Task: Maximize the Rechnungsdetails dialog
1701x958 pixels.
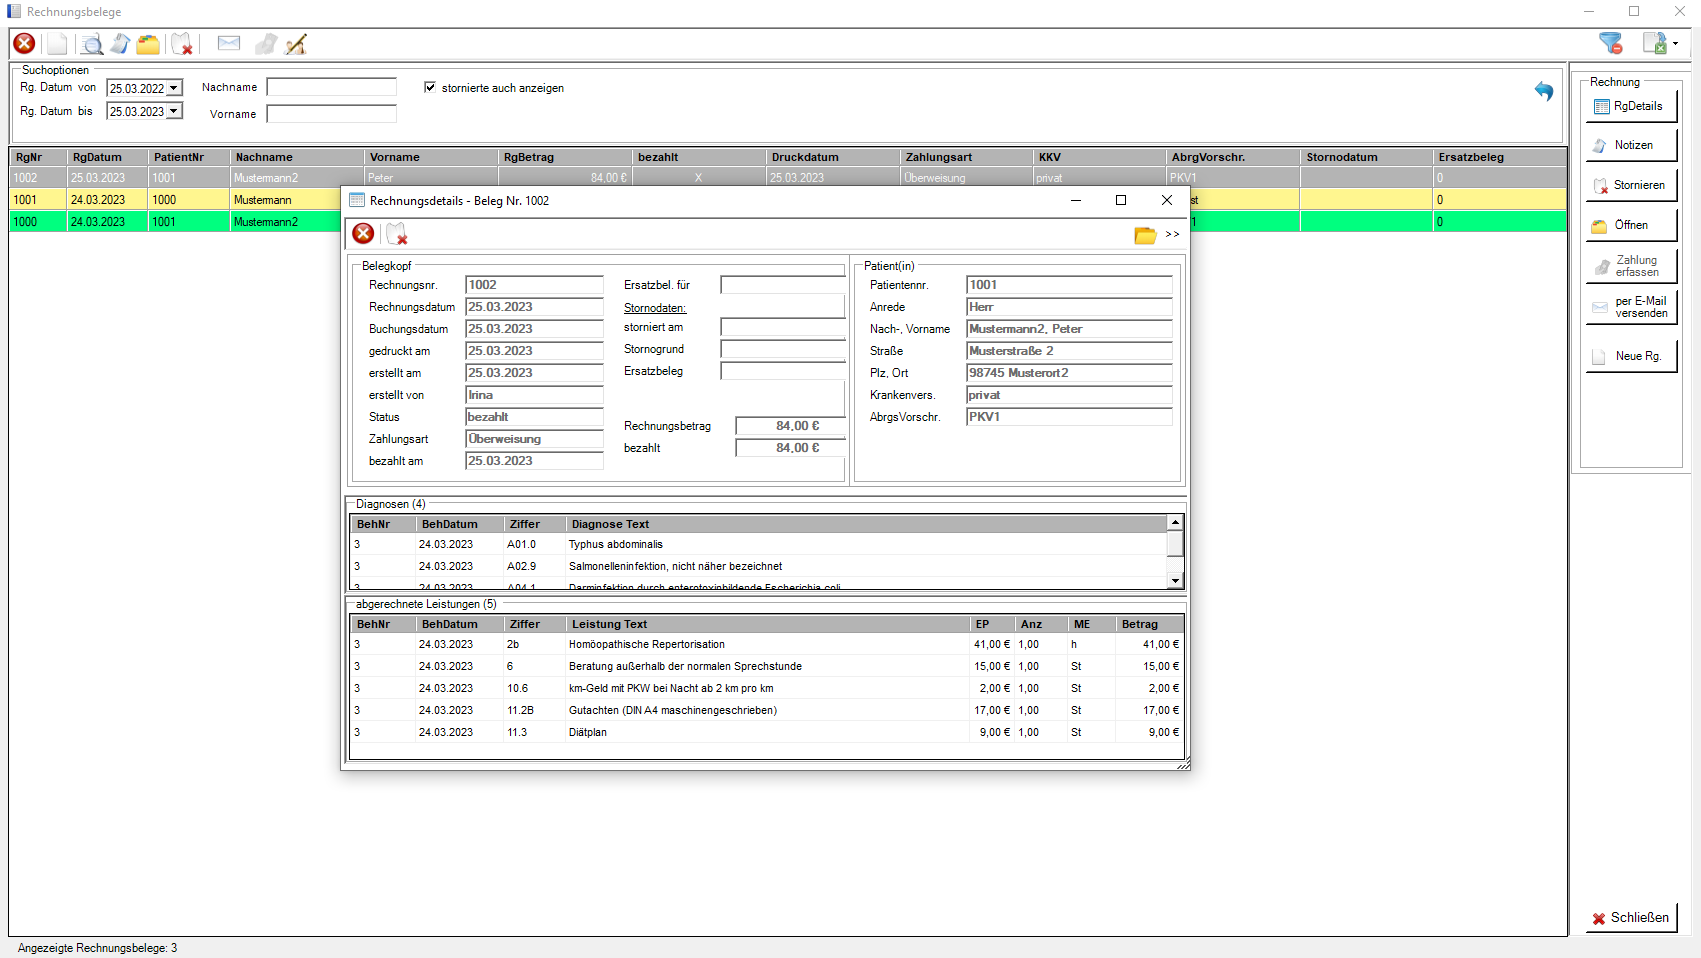Action: (x=1121, y=200)
